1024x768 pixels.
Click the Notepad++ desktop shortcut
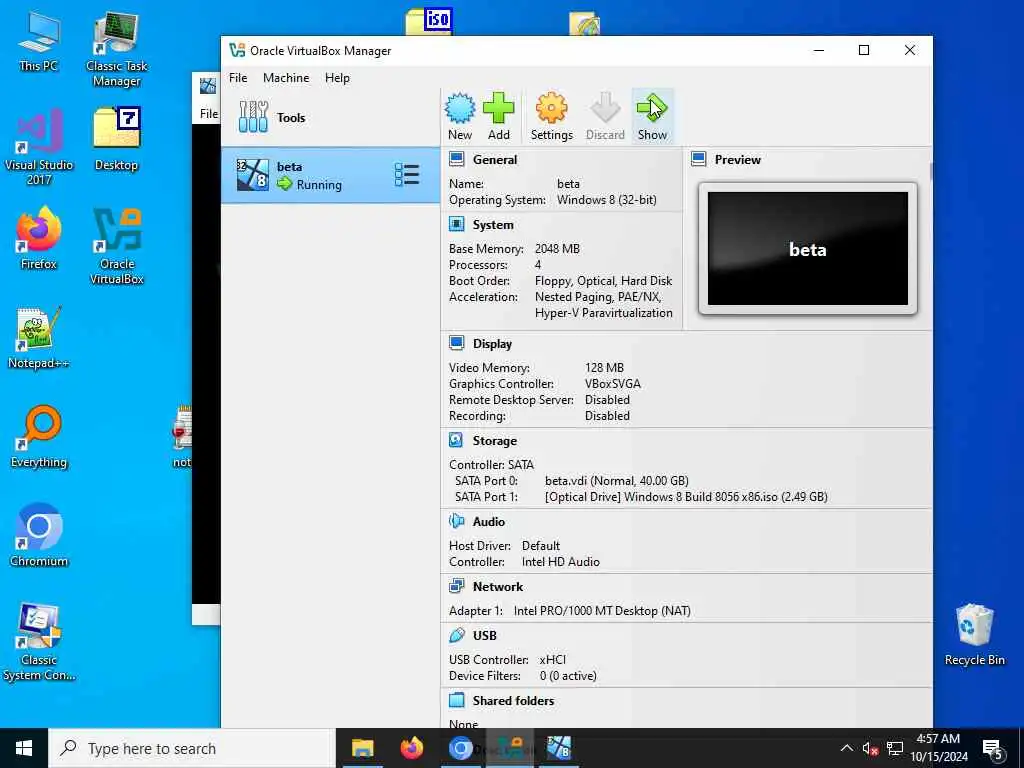(x=39, y=337)
